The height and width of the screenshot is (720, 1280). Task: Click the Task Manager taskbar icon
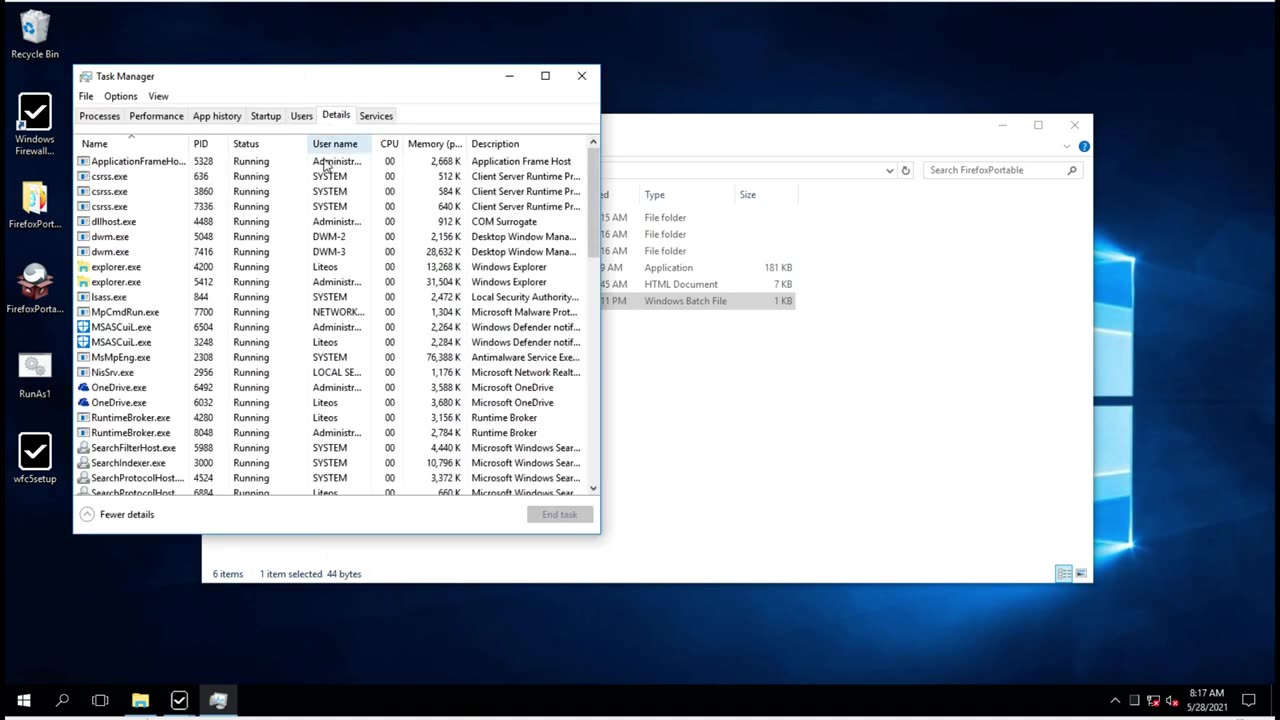218,700
